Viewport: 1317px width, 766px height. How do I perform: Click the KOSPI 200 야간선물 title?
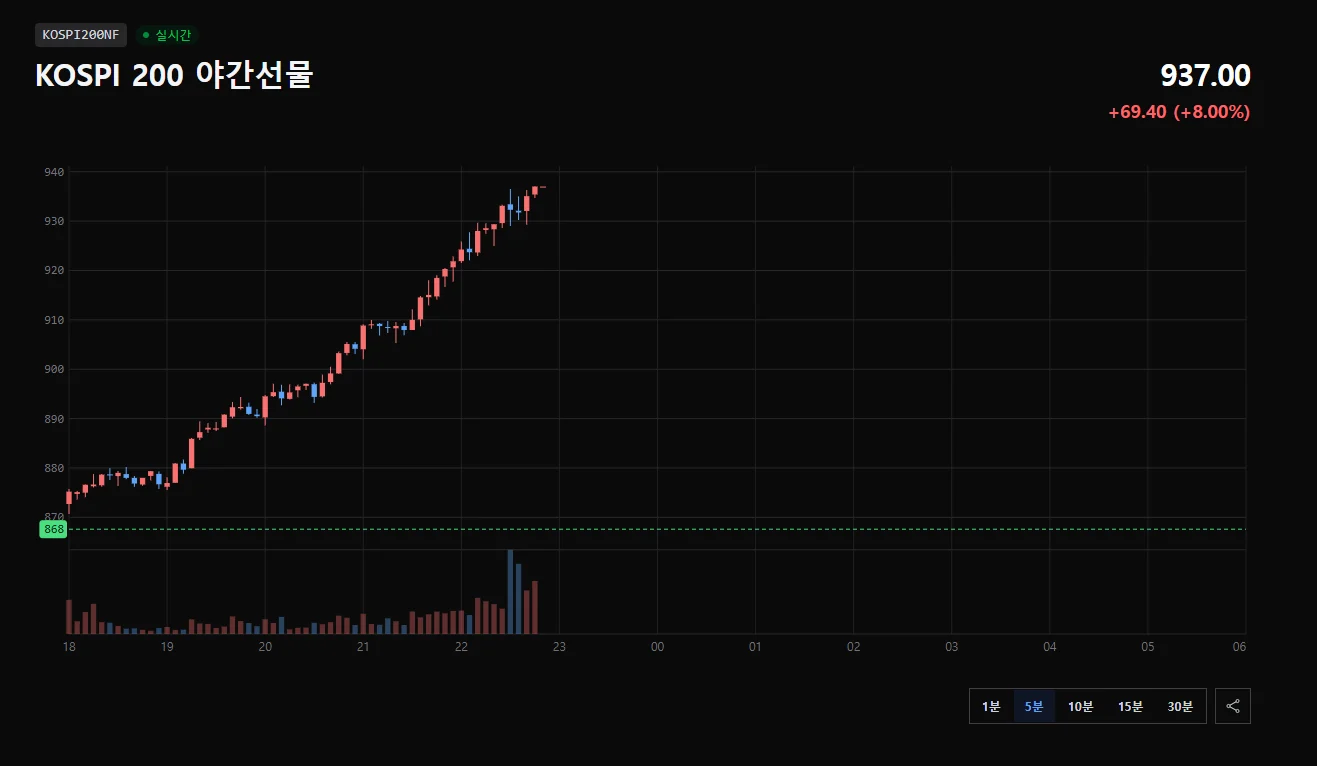tap(174, 75)
